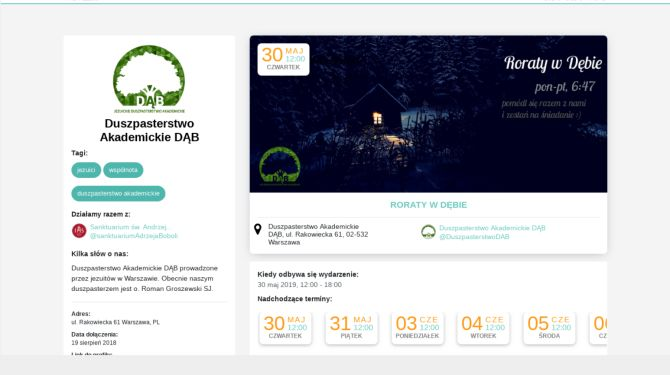
Task: Click the map pin location icon
Action: coord(258,229)
